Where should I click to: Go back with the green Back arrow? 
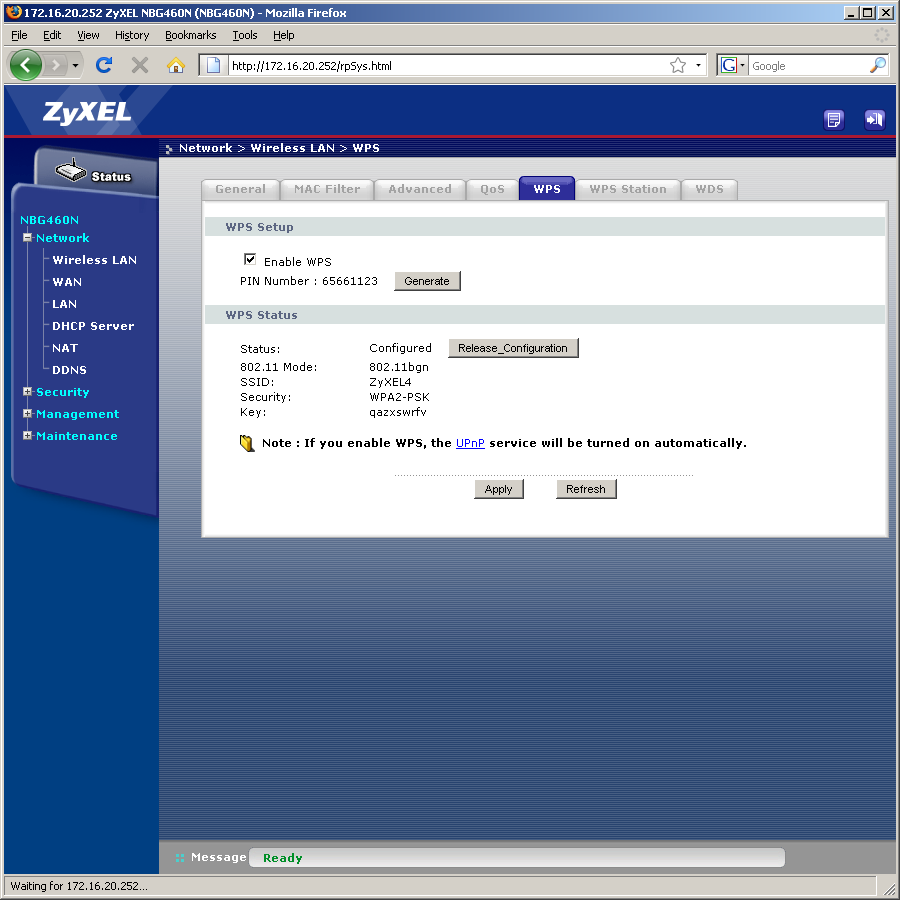click(x=25, y=65)
